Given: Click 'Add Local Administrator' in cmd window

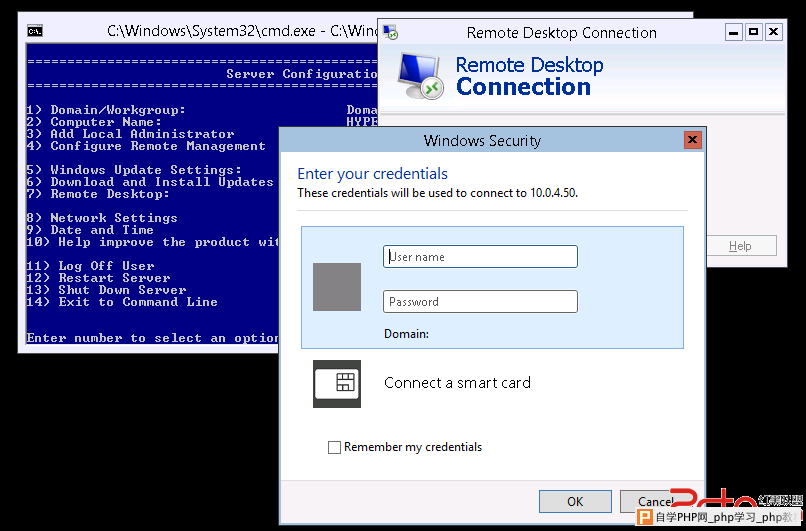Looking at the screenshot, I should pyautogui.click(x=131, y=134).
